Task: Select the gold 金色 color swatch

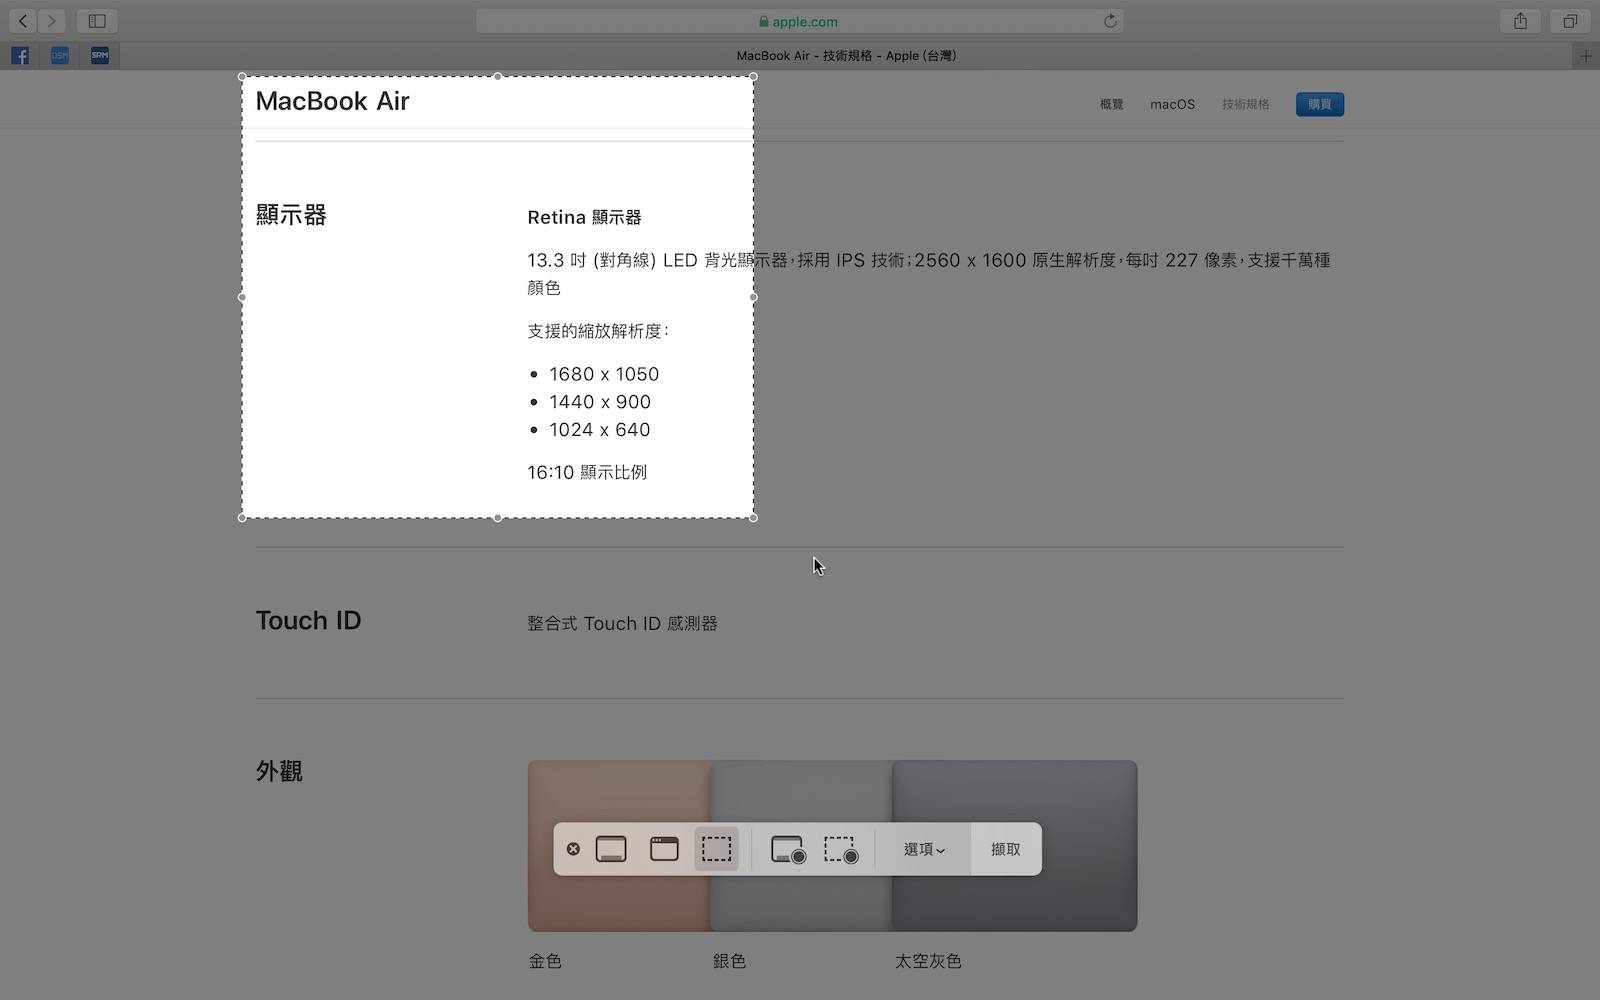Action: tap(619, 845)
